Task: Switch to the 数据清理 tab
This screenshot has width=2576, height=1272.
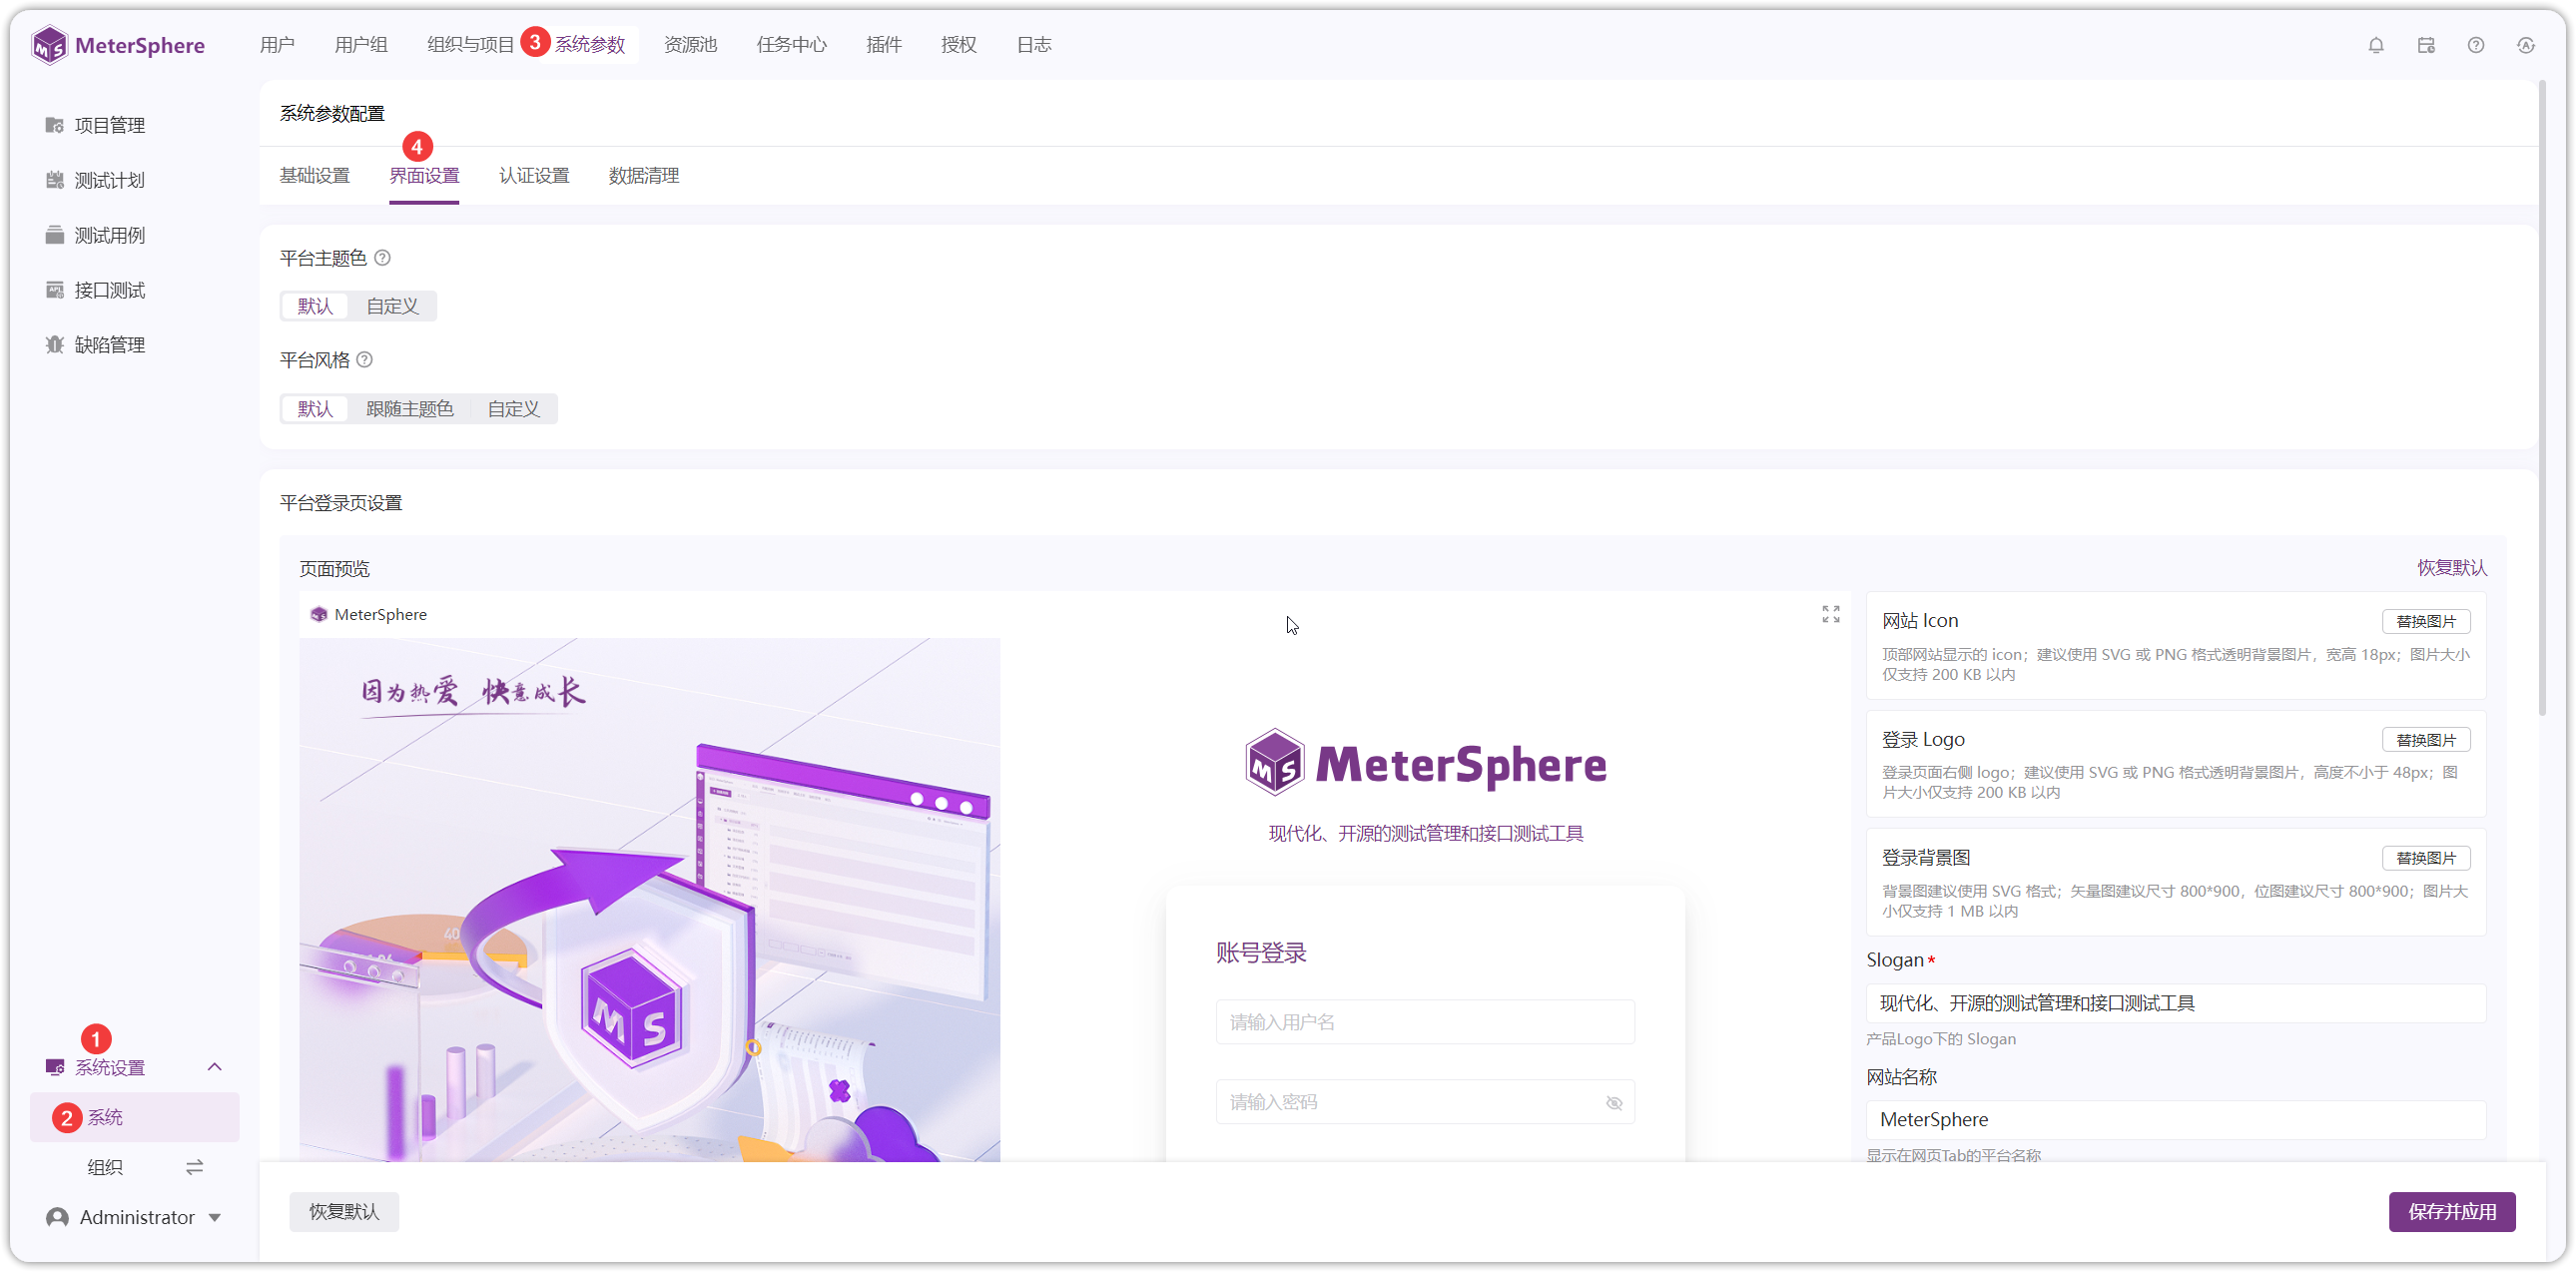Action: click(644, 176)
